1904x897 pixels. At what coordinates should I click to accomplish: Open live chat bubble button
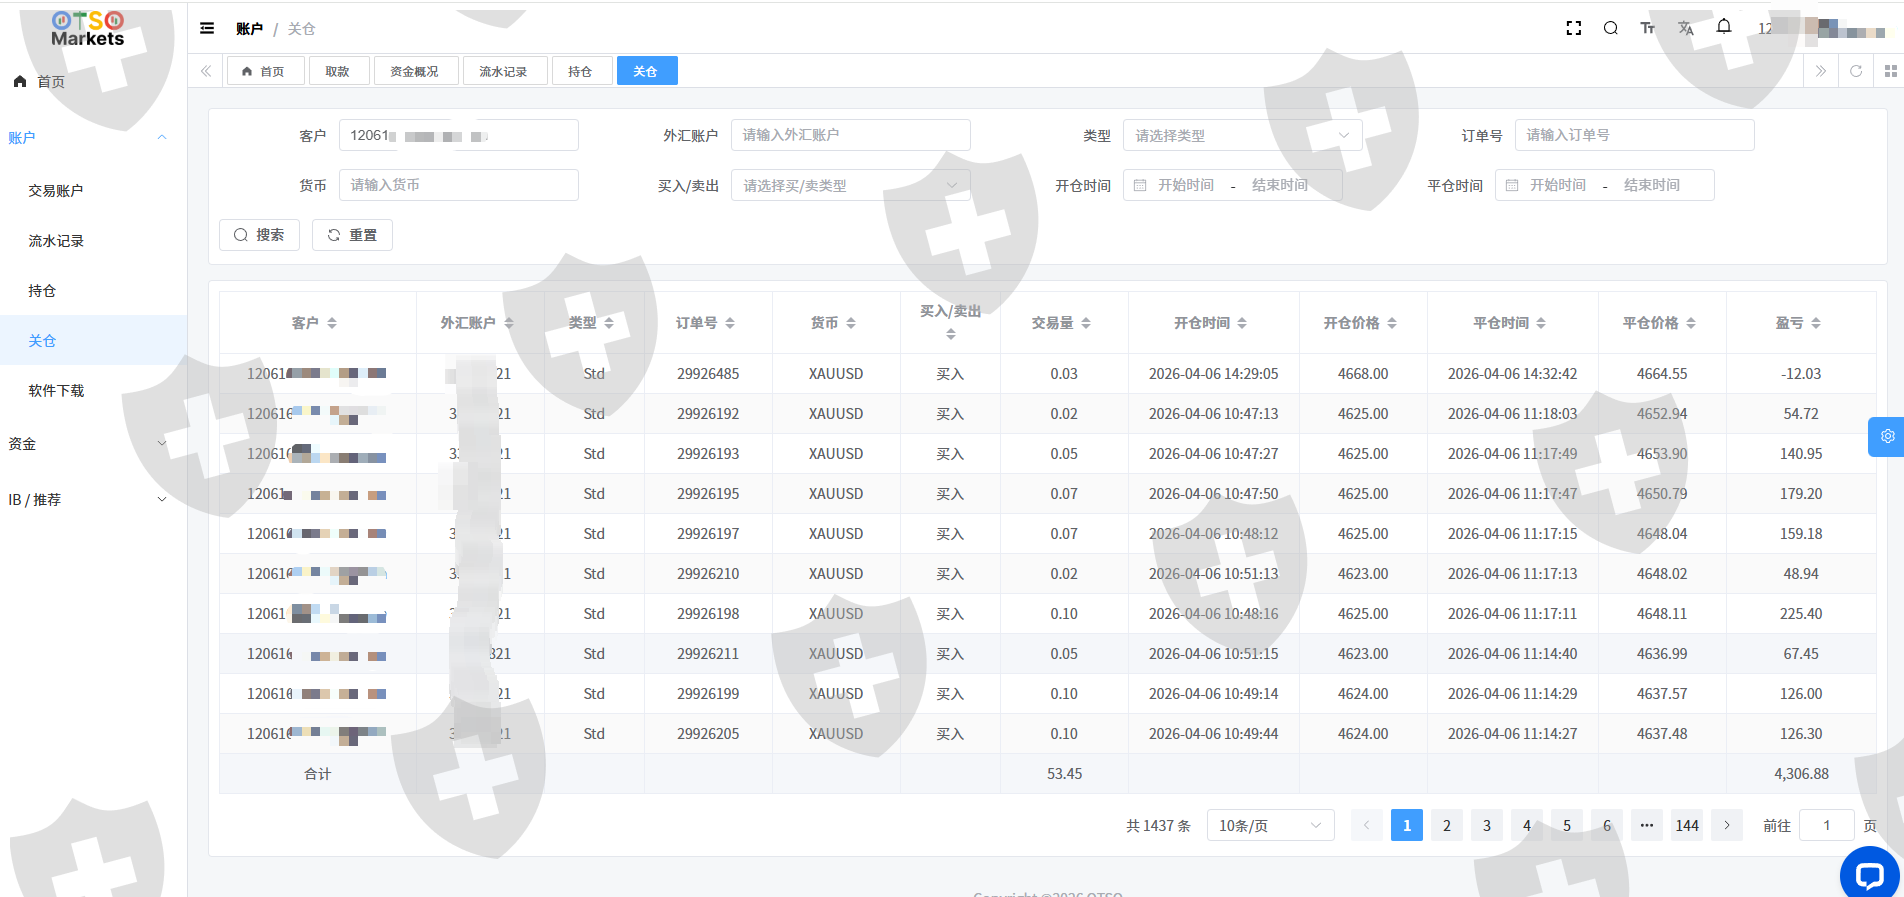tap(1869, 875)
